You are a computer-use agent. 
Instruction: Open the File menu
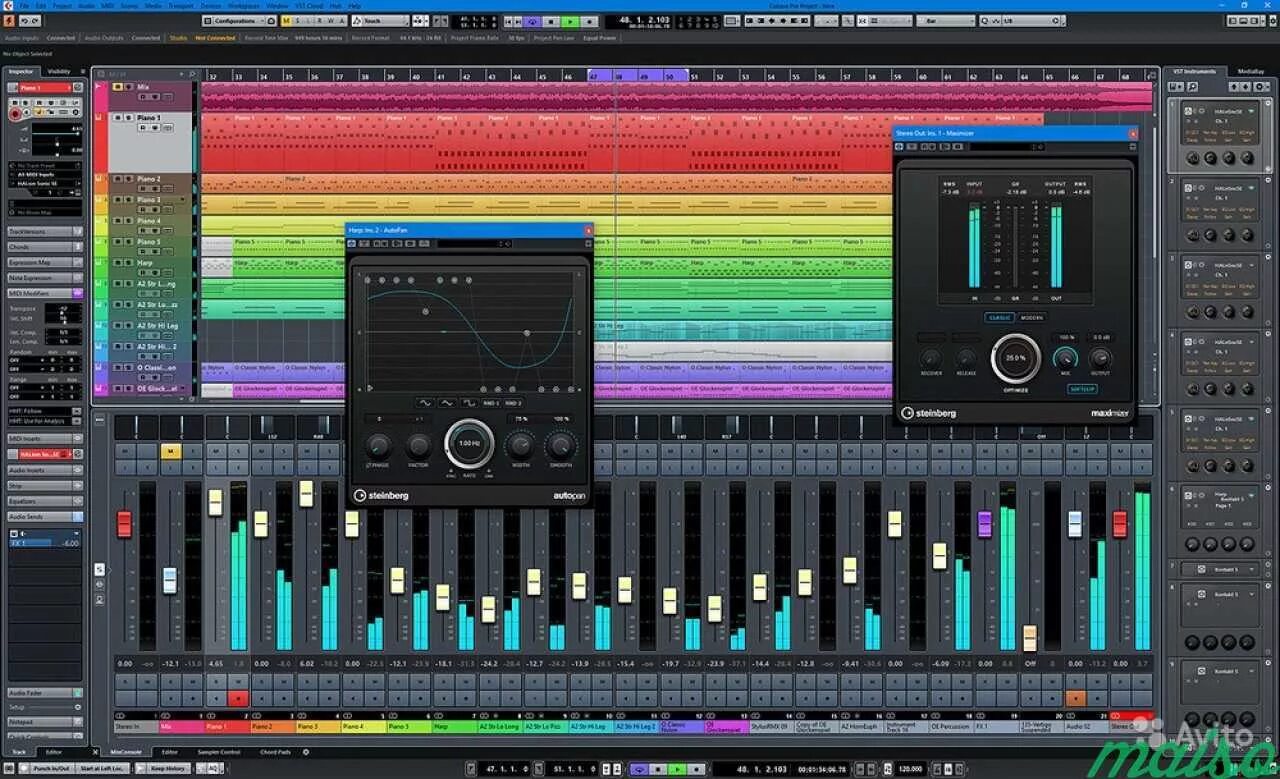(23, 5)
